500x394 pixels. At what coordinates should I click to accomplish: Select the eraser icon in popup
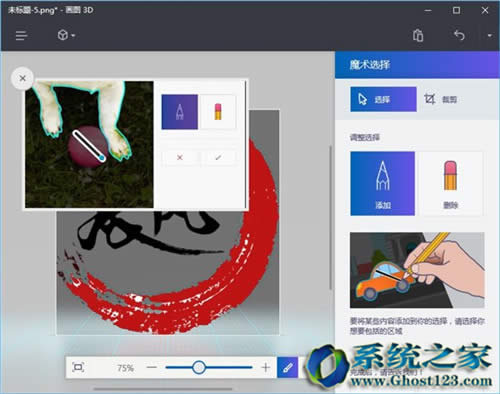(218, 112)
